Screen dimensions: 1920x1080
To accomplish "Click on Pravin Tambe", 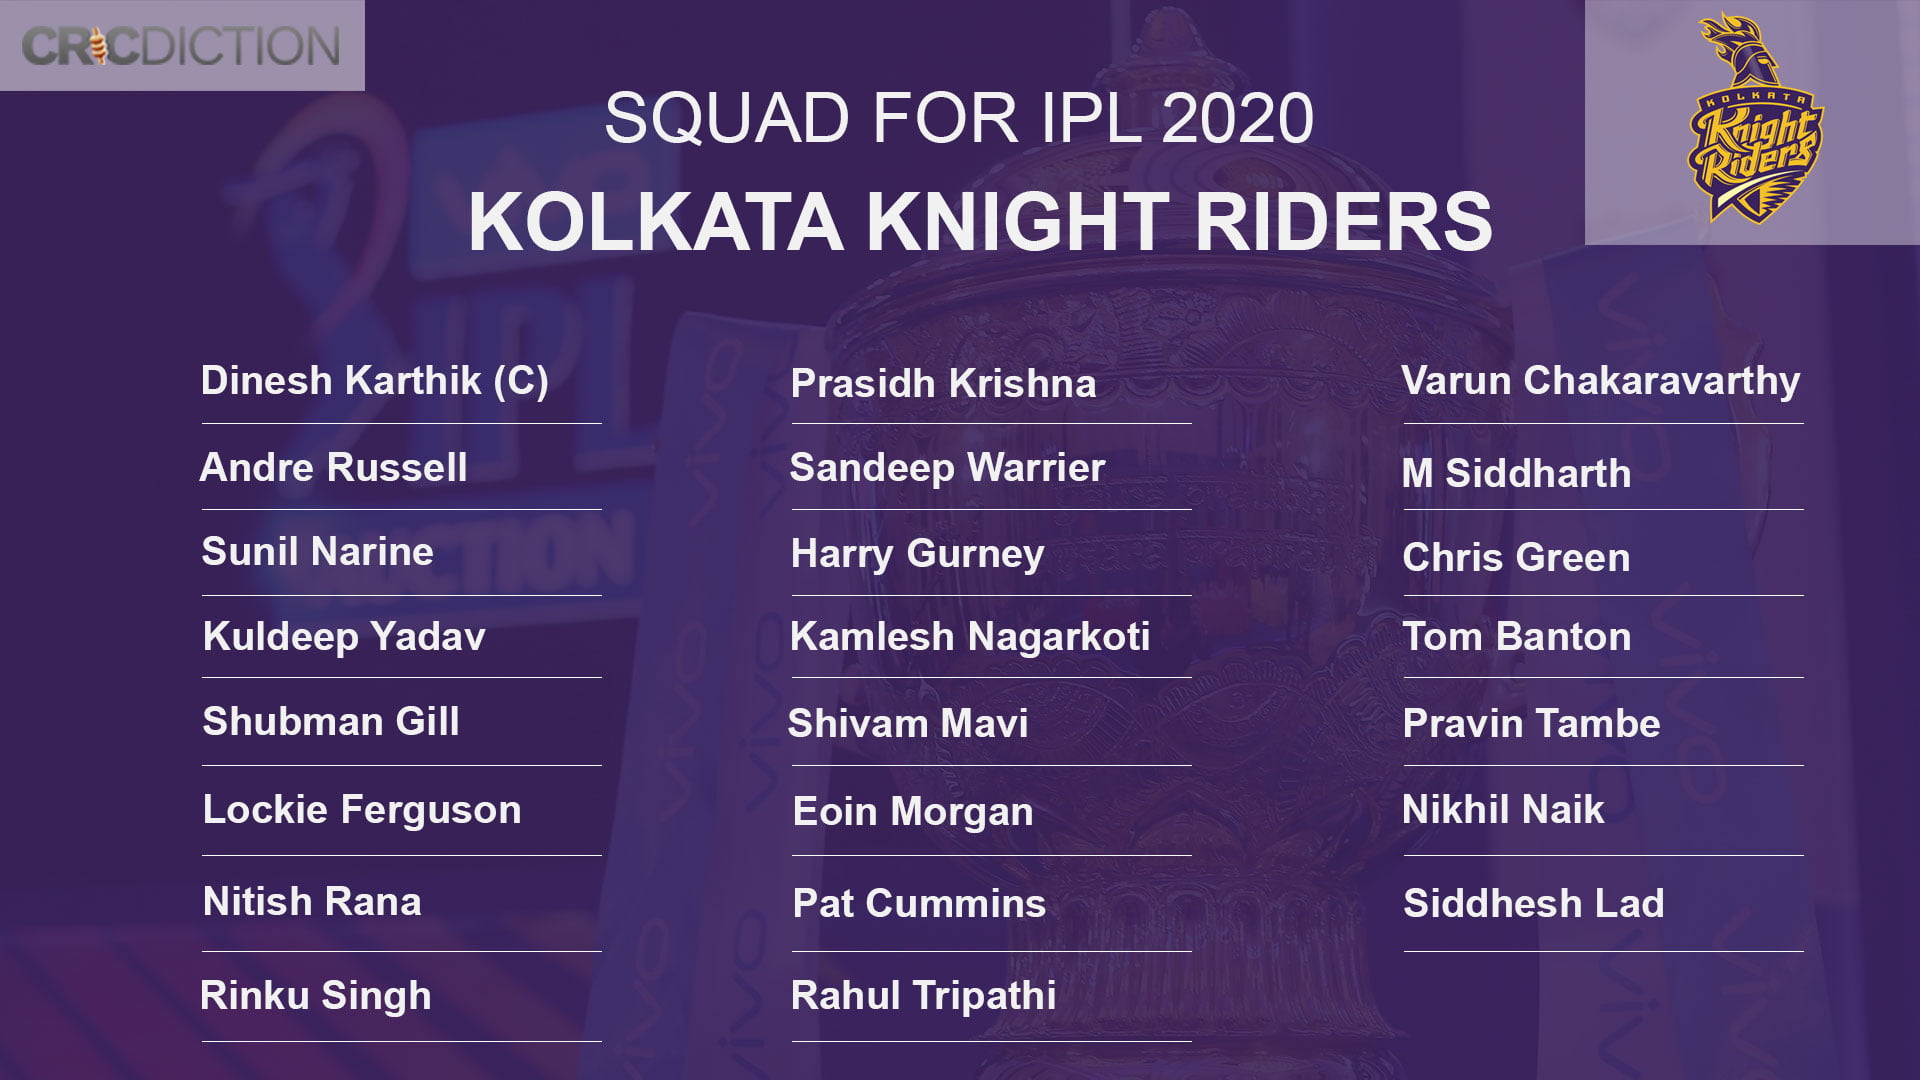I will [x=1531, y=724].
